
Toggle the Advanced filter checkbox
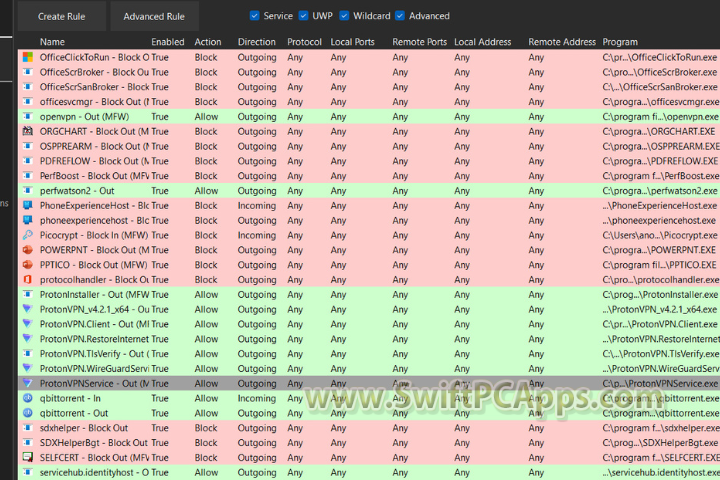pyautogui.click(x=400, y=16)
